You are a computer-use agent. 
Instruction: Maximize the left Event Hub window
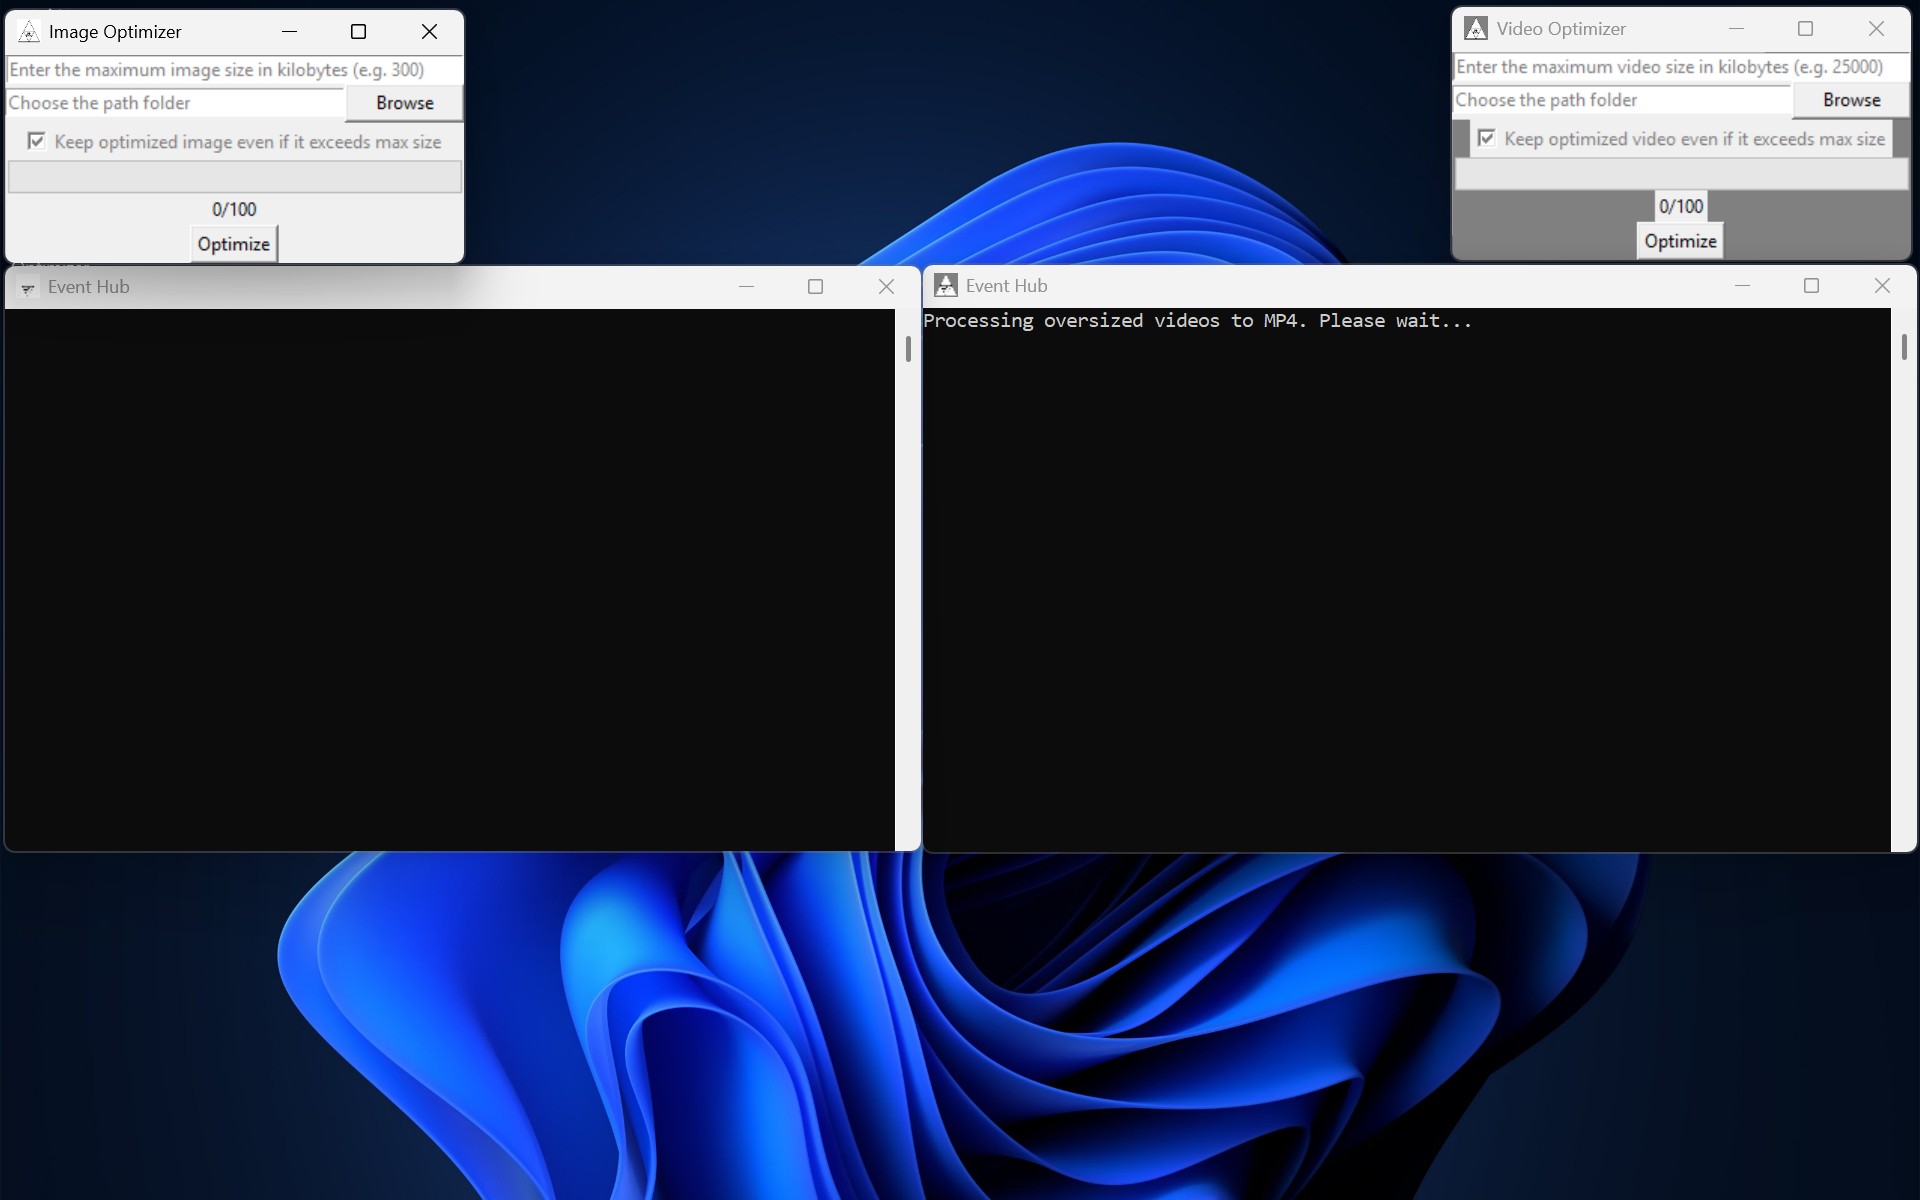tap(816, 287)
